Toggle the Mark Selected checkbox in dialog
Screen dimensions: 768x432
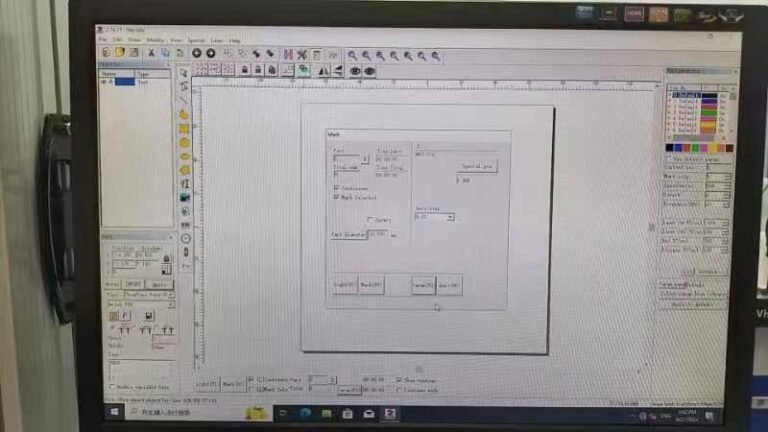tap(336, 196)
